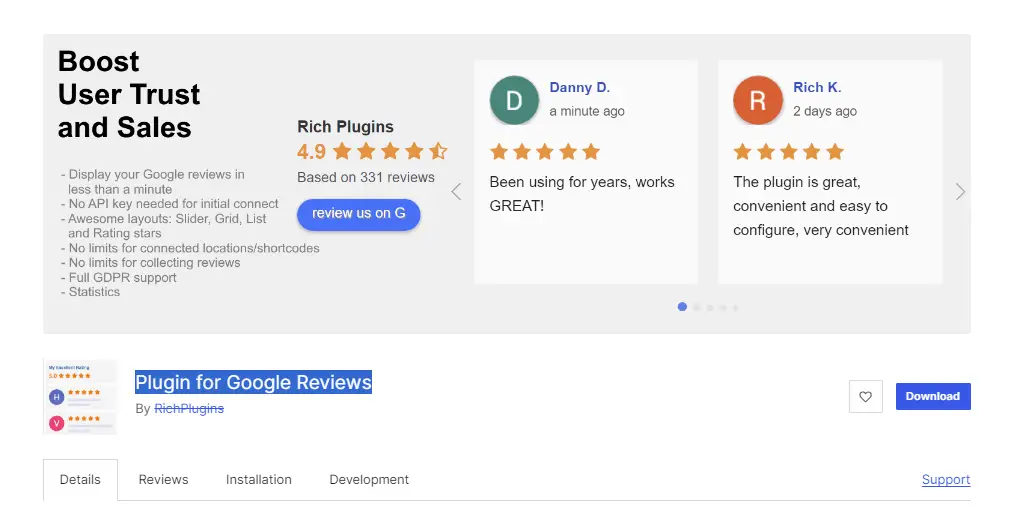Switch to the Reviews tab
Screen dimensions: 1021x526
click(x=163, y=480)
